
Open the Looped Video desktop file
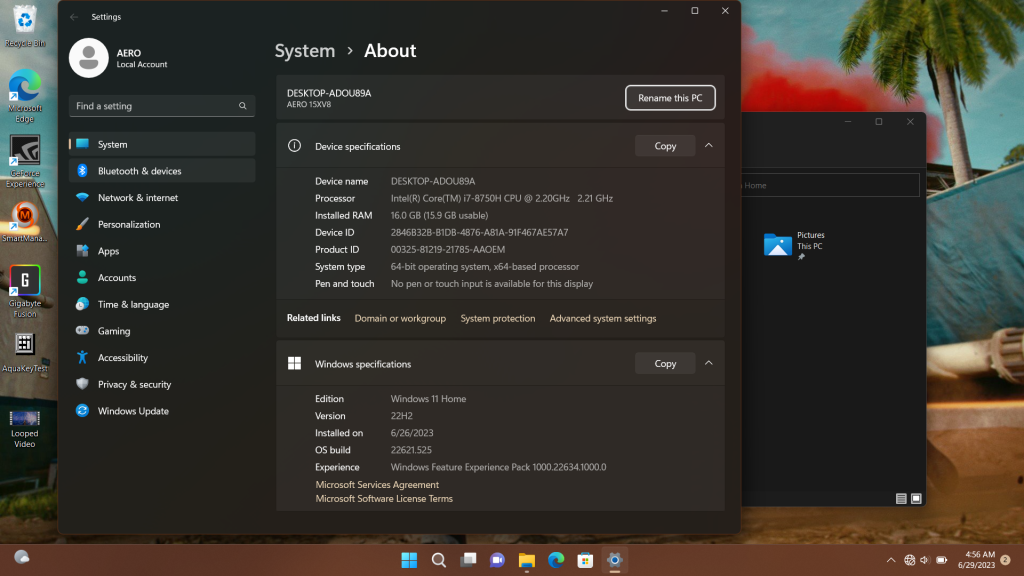(25, 428)
